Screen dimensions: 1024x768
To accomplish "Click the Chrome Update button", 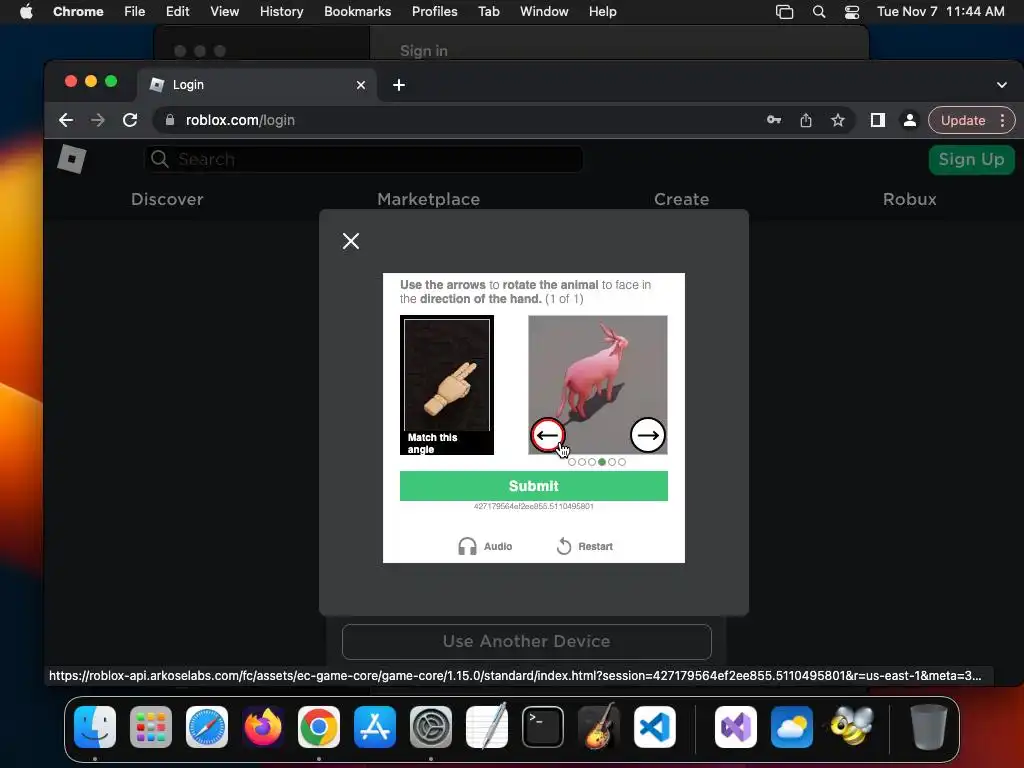I will [963, 120].
